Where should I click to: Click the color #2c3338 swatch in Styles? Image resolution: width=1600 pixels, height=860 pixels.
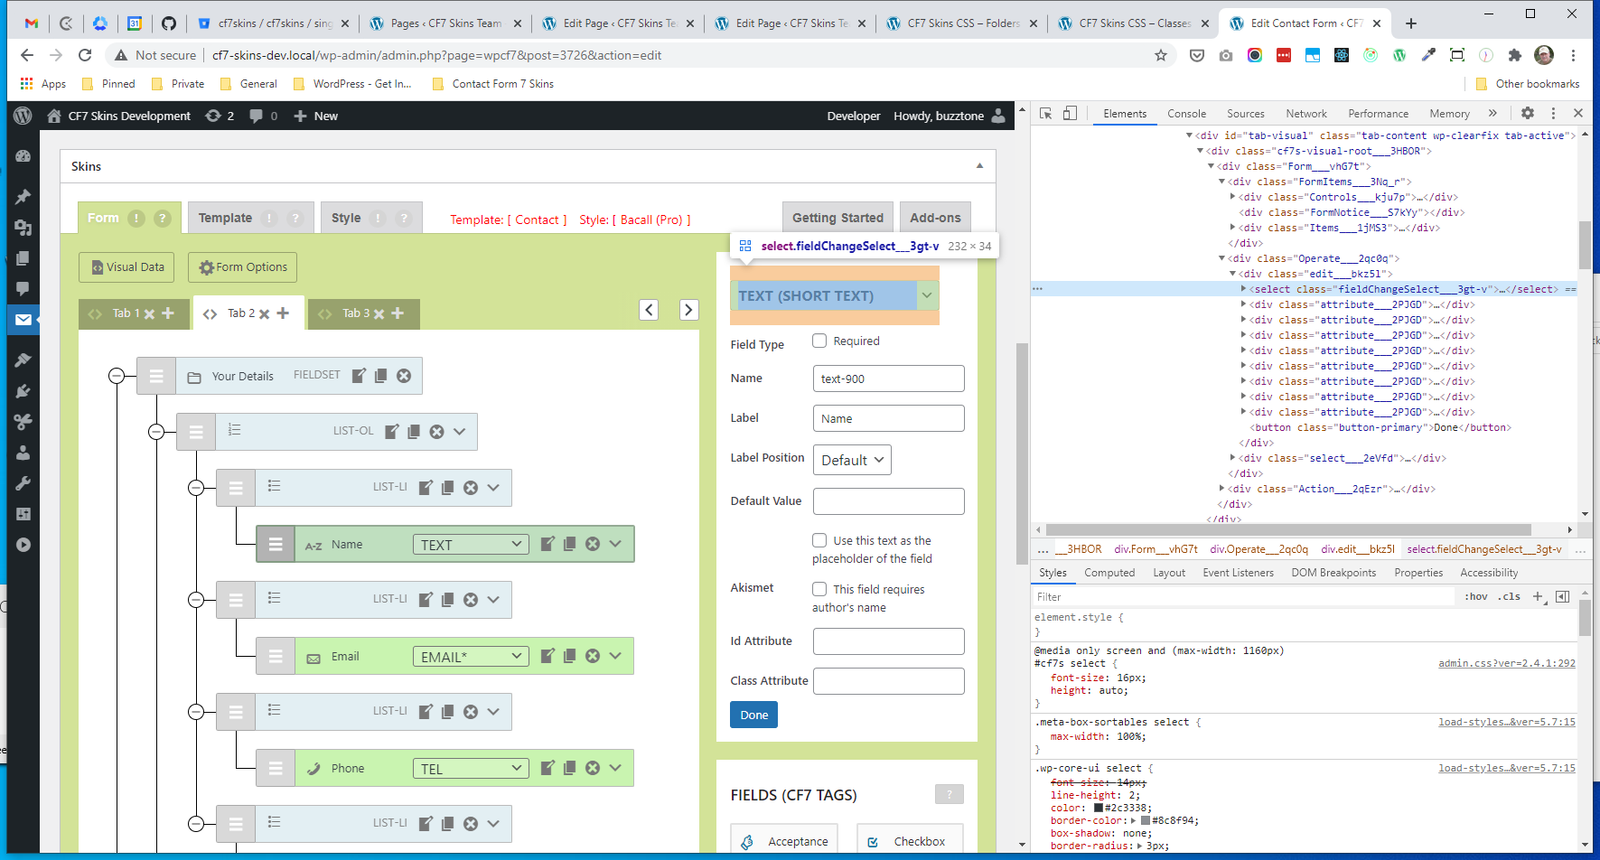coord(1098,808)
